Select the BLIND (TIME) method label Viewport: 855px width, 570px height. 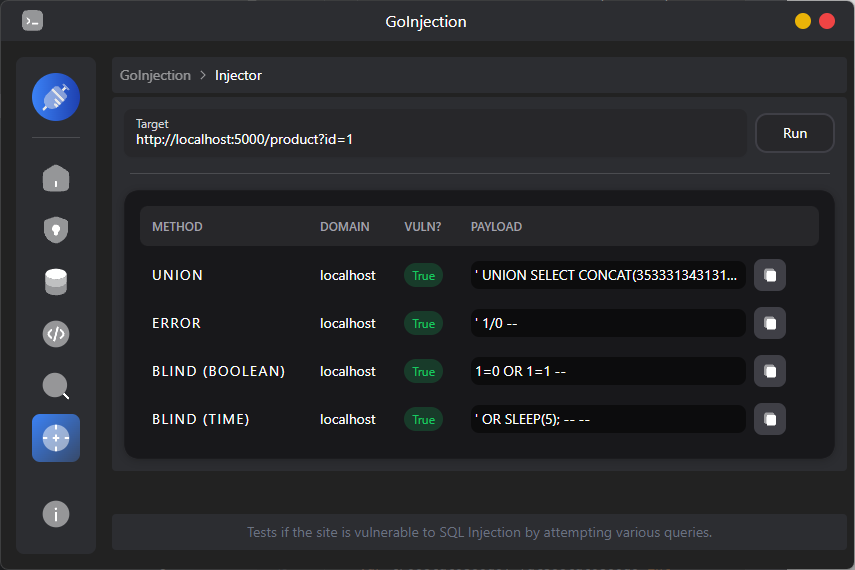tap(201, 419)
